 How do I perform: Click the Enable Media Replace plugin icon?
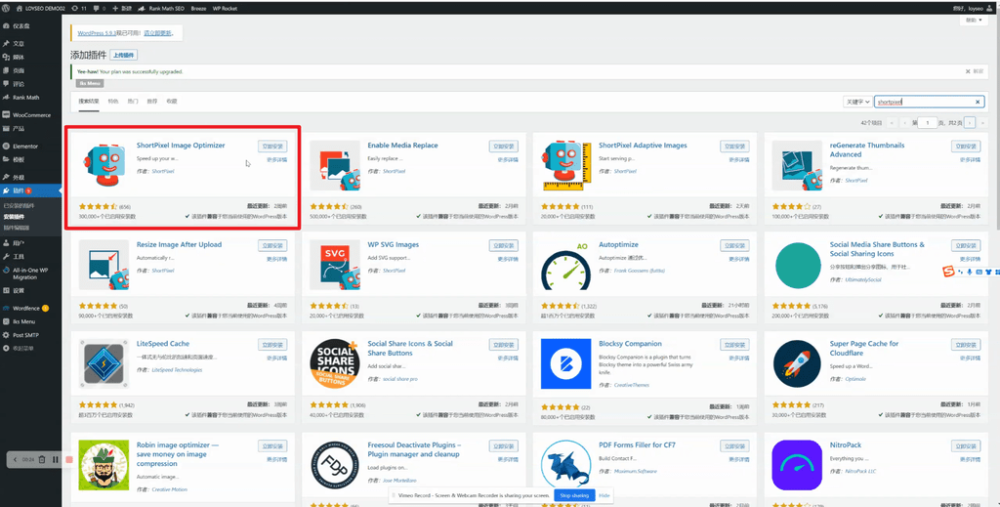335,166
